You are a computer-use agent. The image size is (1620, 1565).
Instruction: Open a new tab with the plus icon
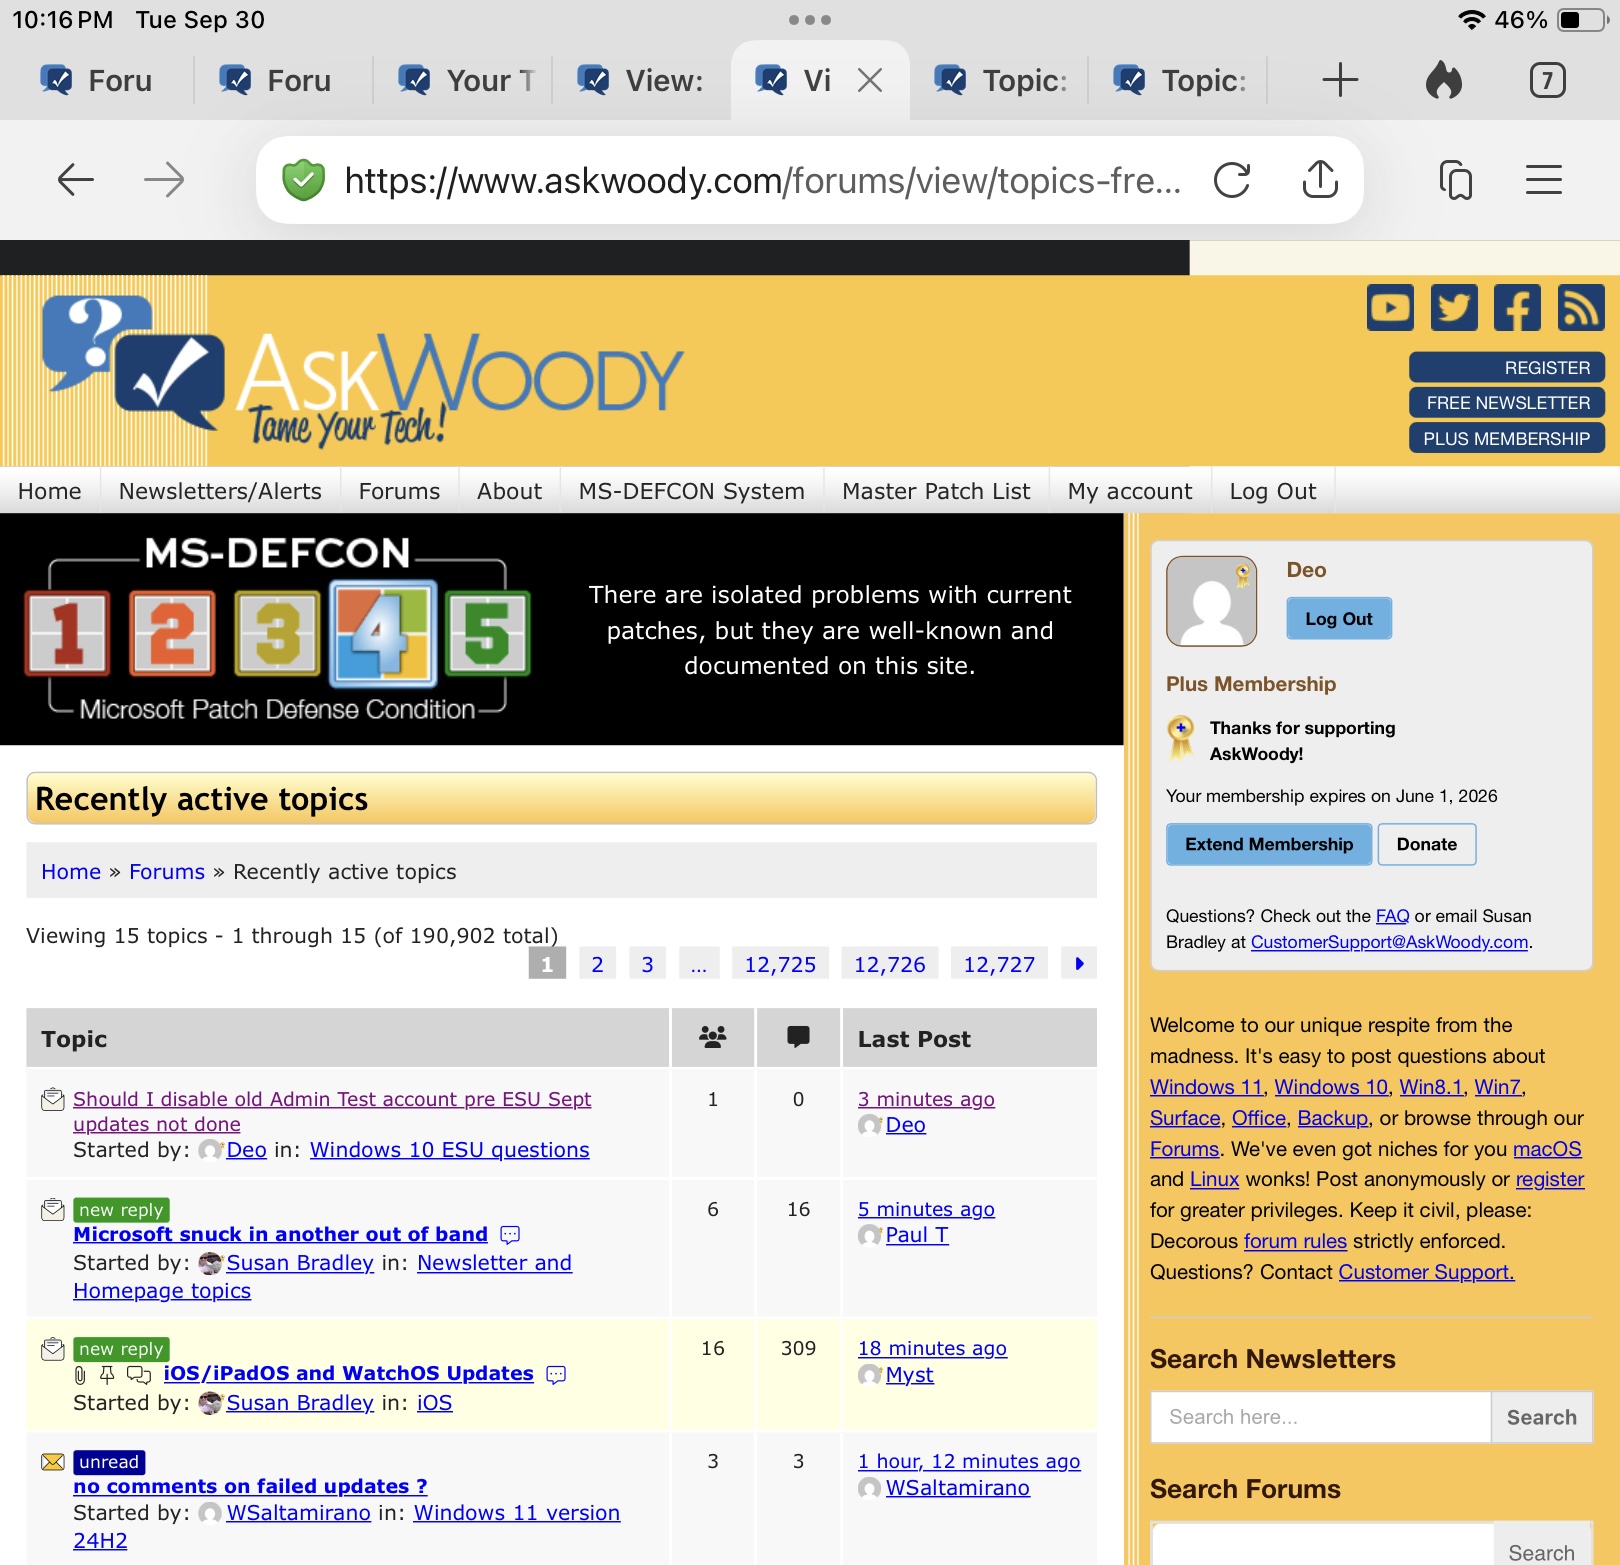[1340, 79]
